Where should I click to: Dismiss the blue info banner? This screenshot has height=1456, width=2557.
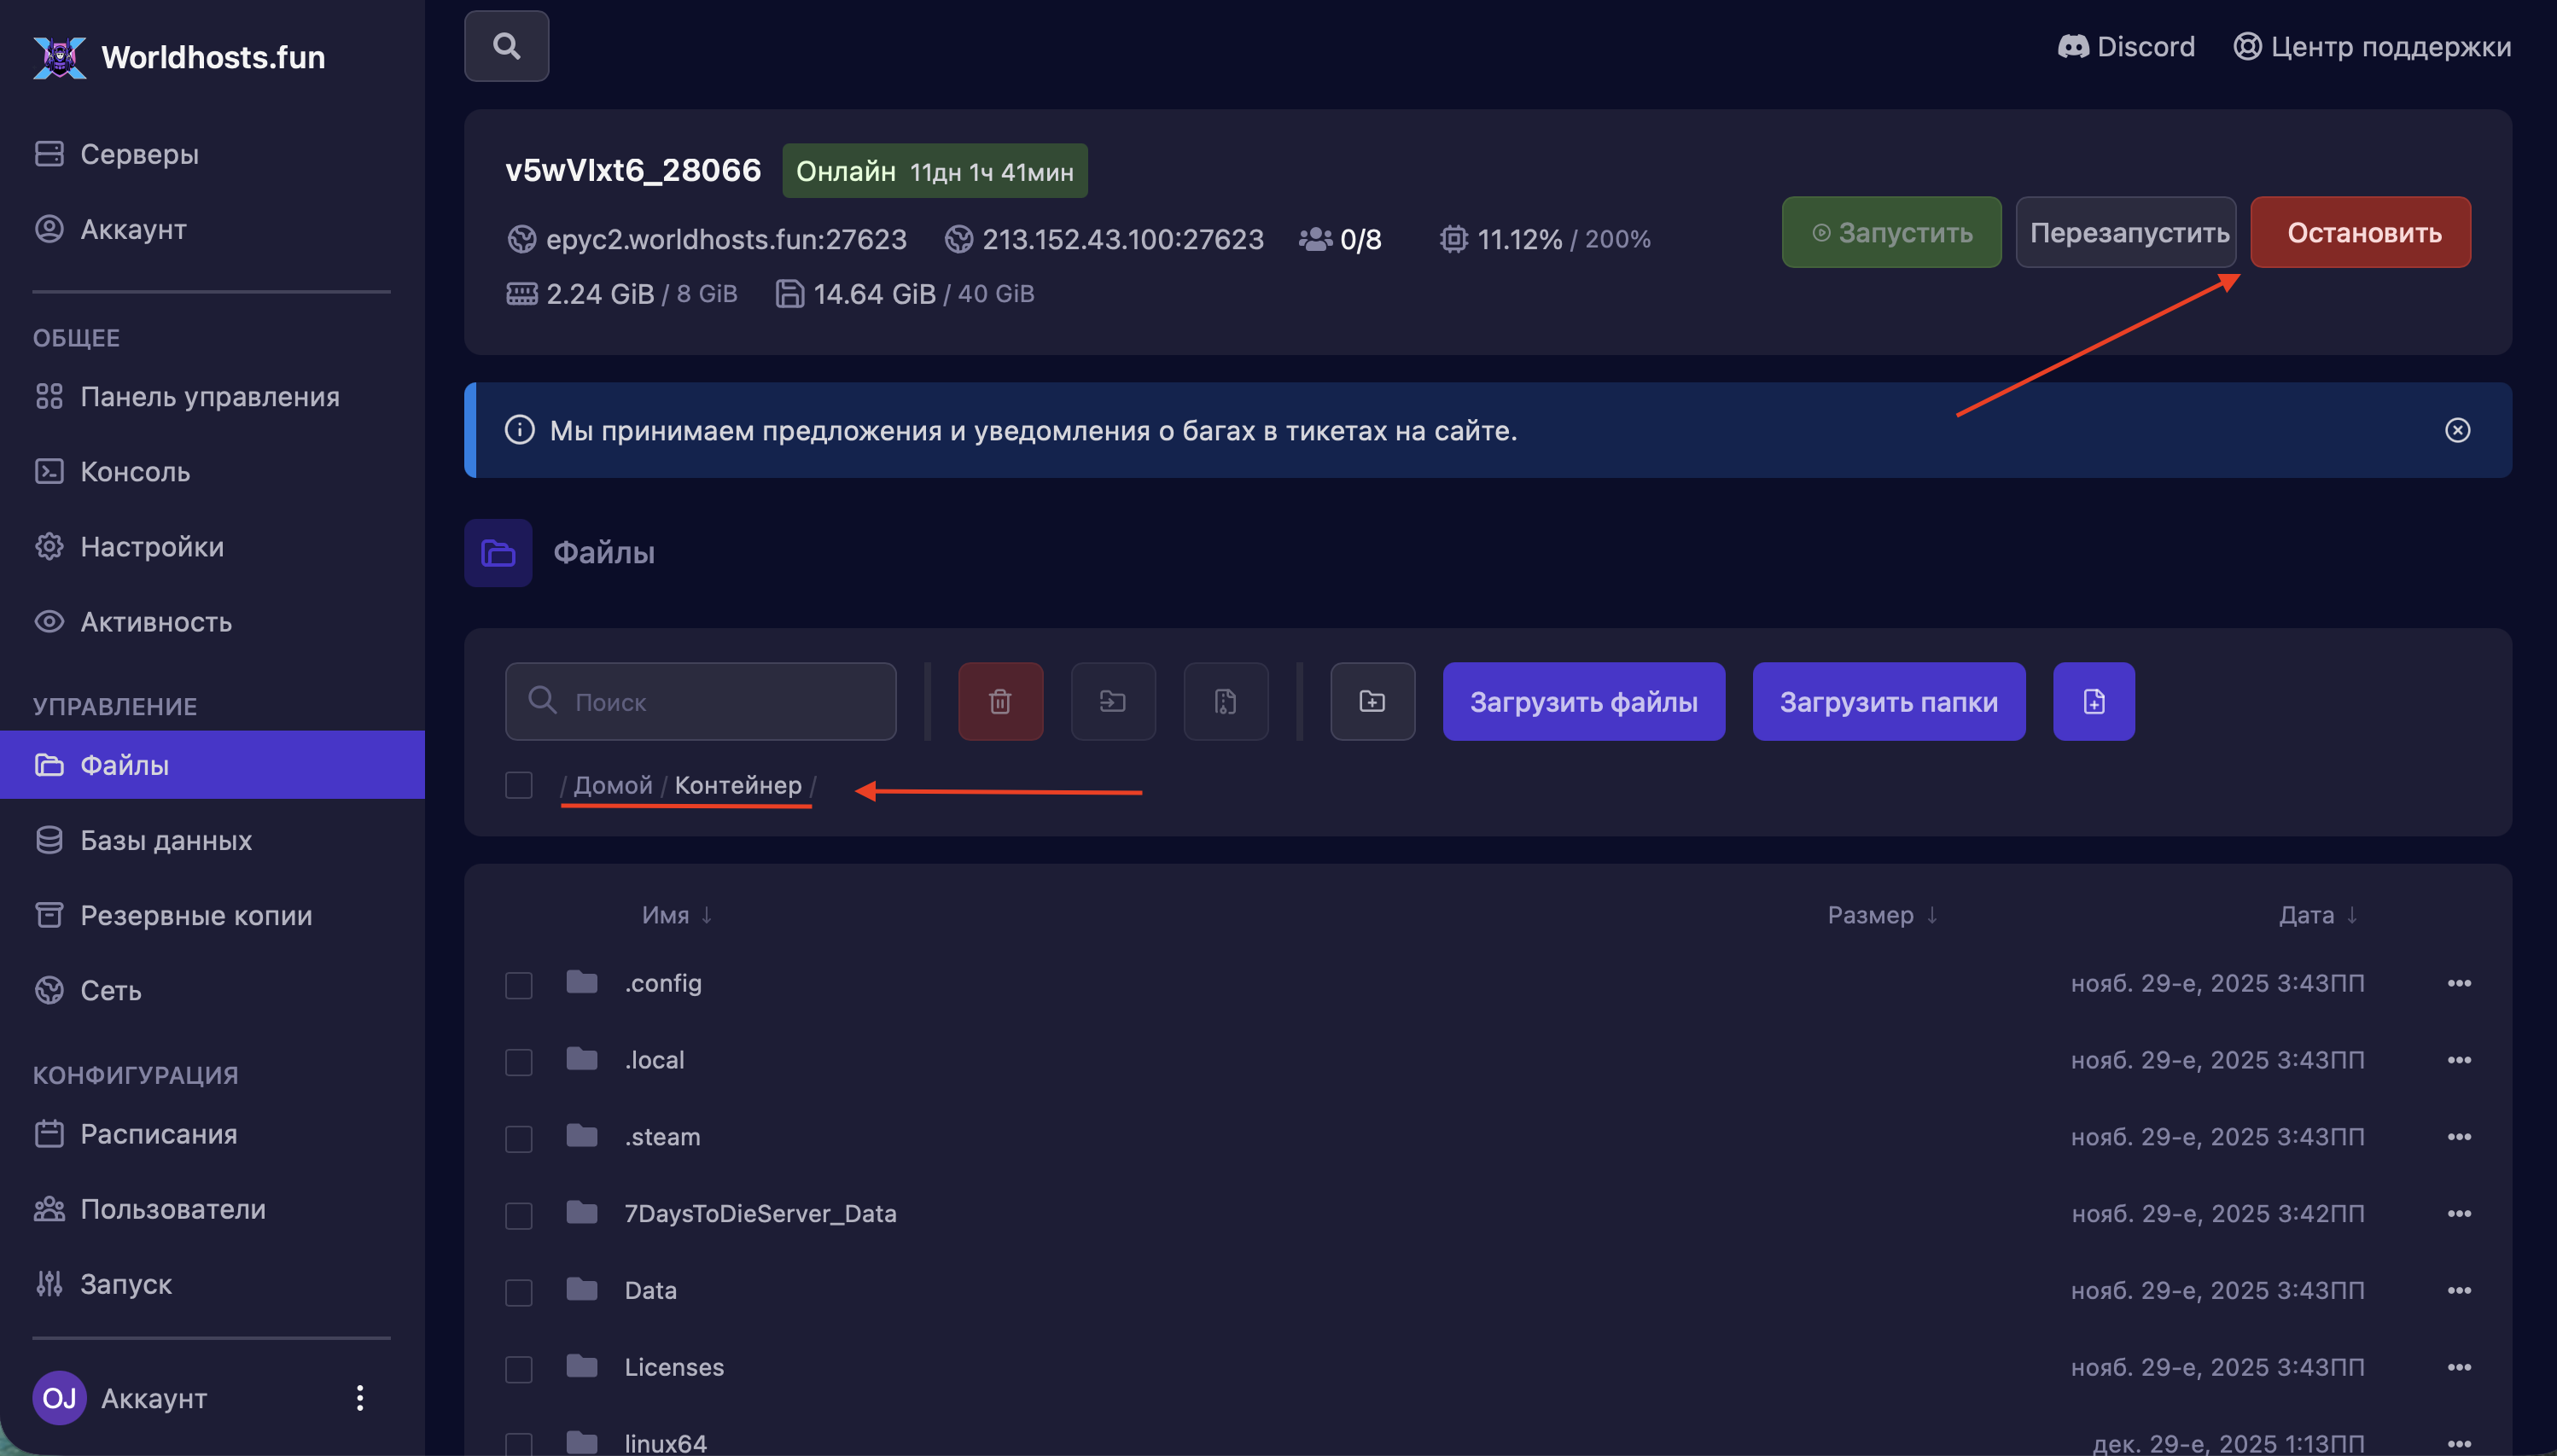[x=2457, y=430]
